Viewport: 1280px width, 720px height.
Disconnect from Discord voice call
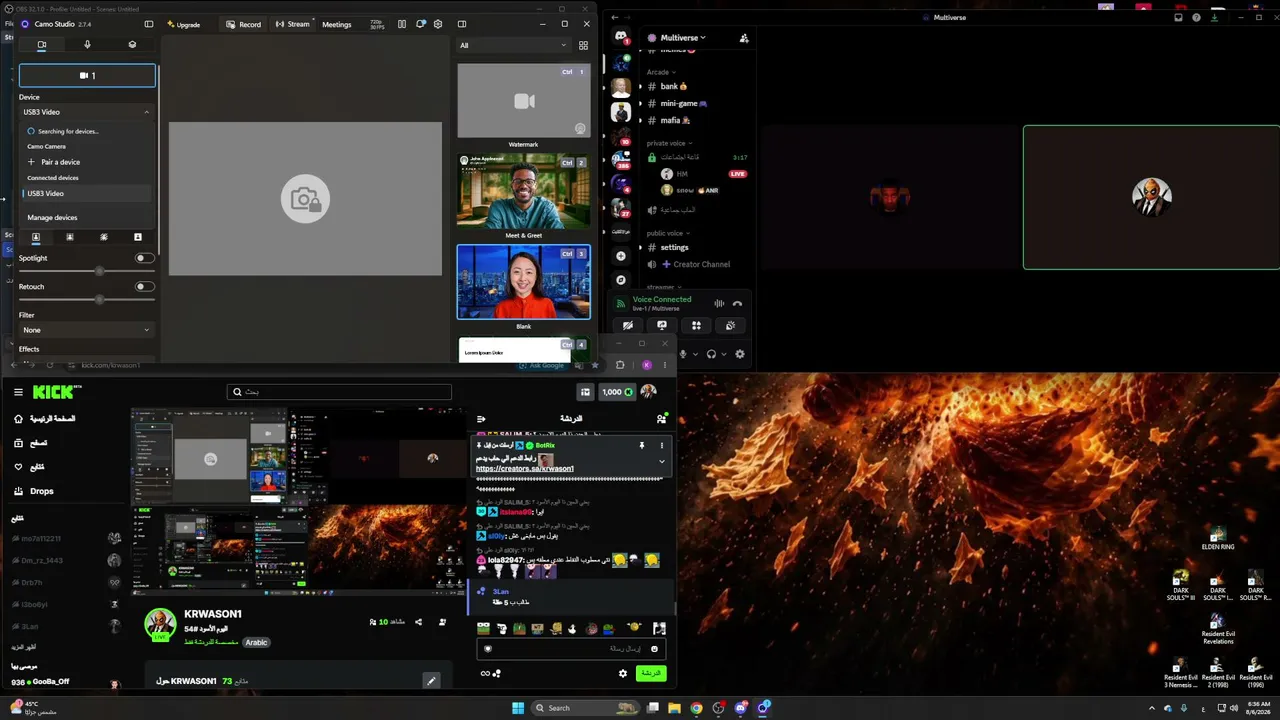pos(738,303)
